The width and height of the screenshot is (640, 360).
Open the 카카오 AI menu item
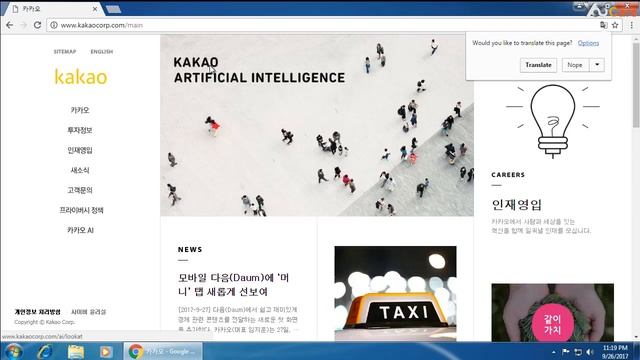pyautogui.click(x=80, y=230)
